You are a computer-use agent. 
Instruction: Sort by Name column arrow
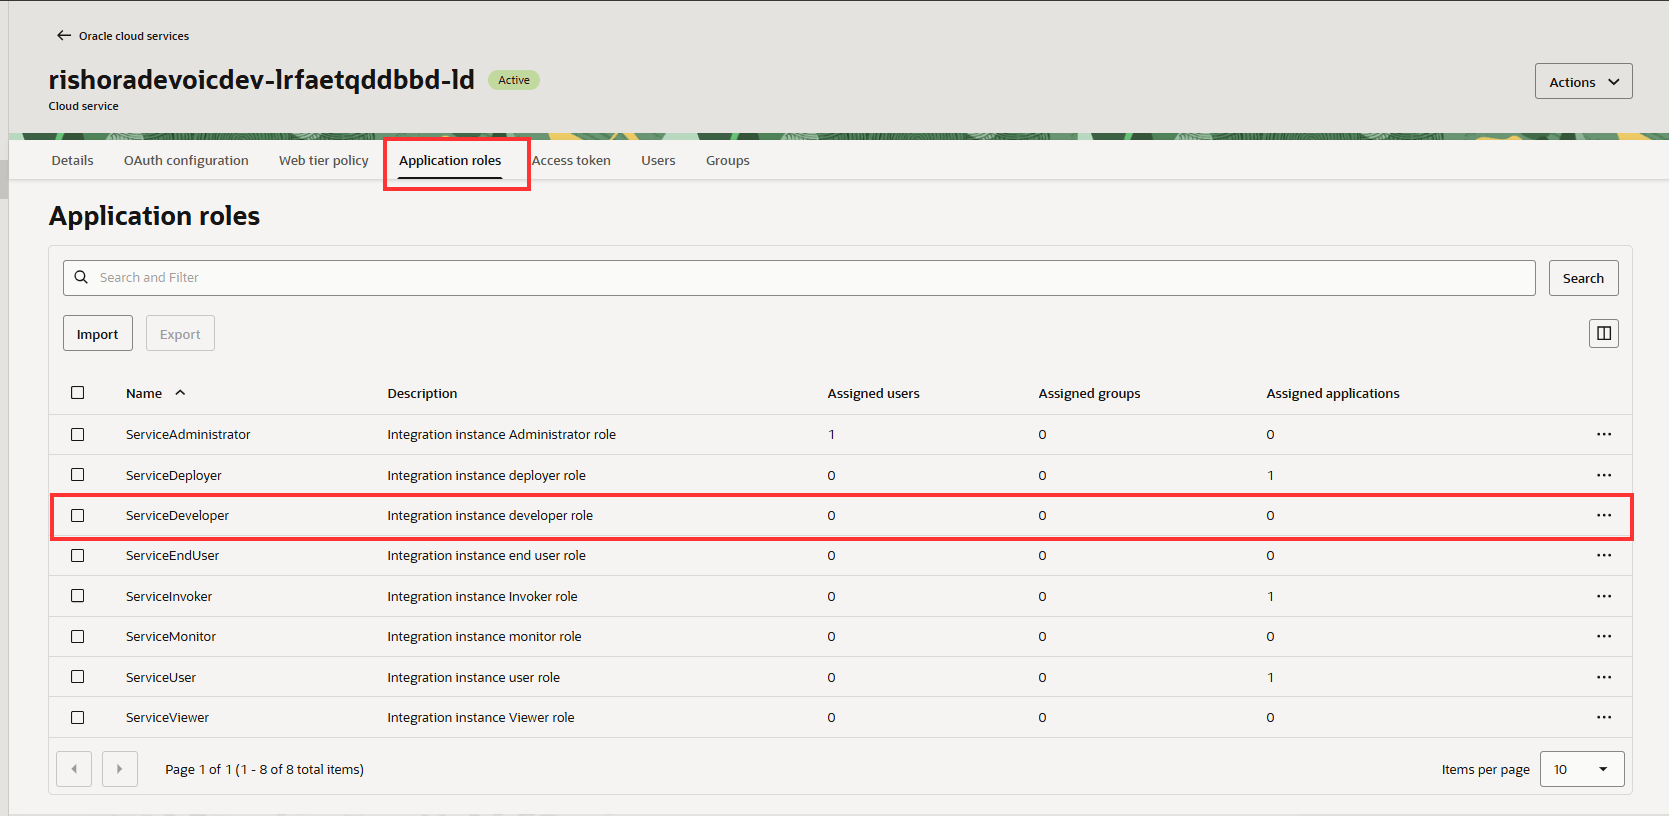click(x=180, y=393)
